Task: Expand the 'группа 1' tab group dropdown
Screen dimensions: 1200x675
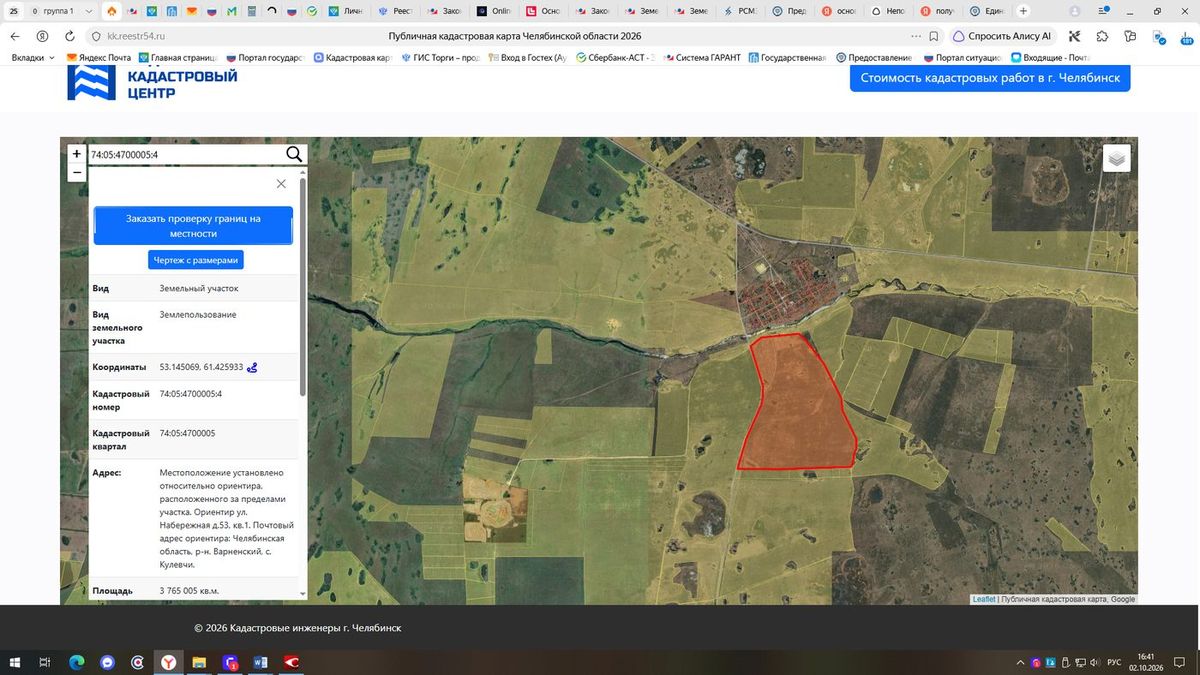Action: tap(89, 11)
